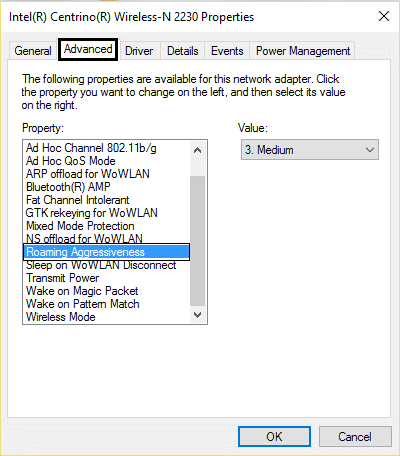Choose GTK rekeying for WoWLAN entry

[92, 213]
